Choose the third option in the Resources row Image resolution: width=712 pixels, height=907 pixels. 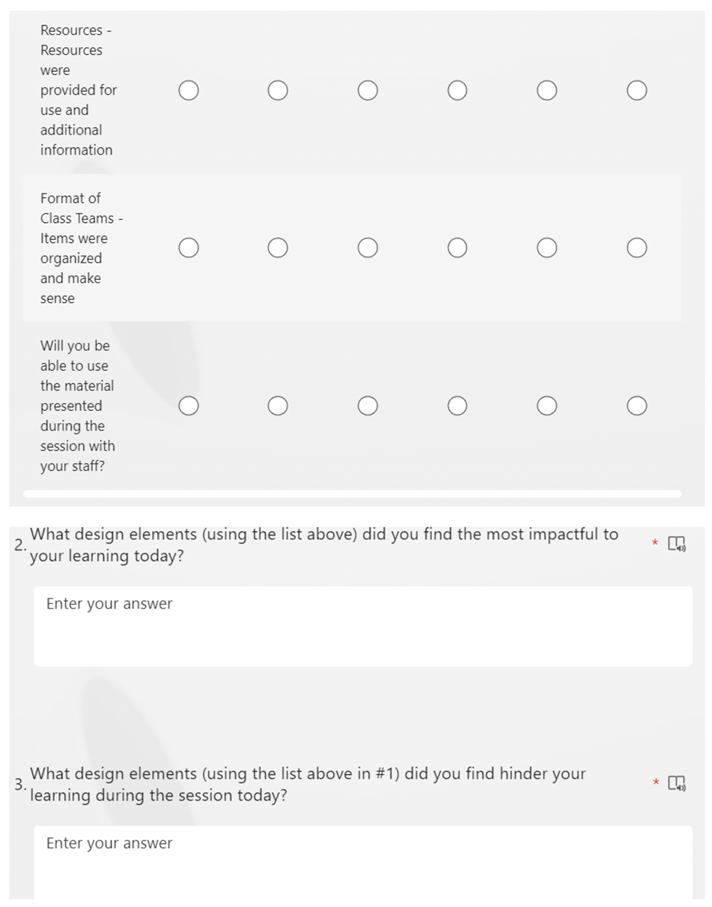coord(368,91)
